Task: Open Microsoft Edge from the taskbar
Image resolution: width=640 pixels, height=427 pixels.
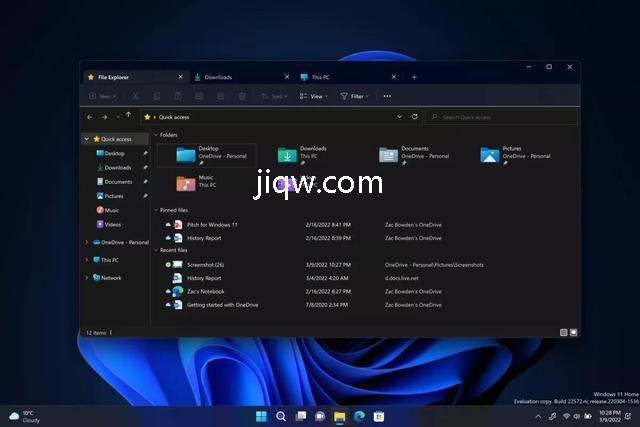Action: coord(359,416)
